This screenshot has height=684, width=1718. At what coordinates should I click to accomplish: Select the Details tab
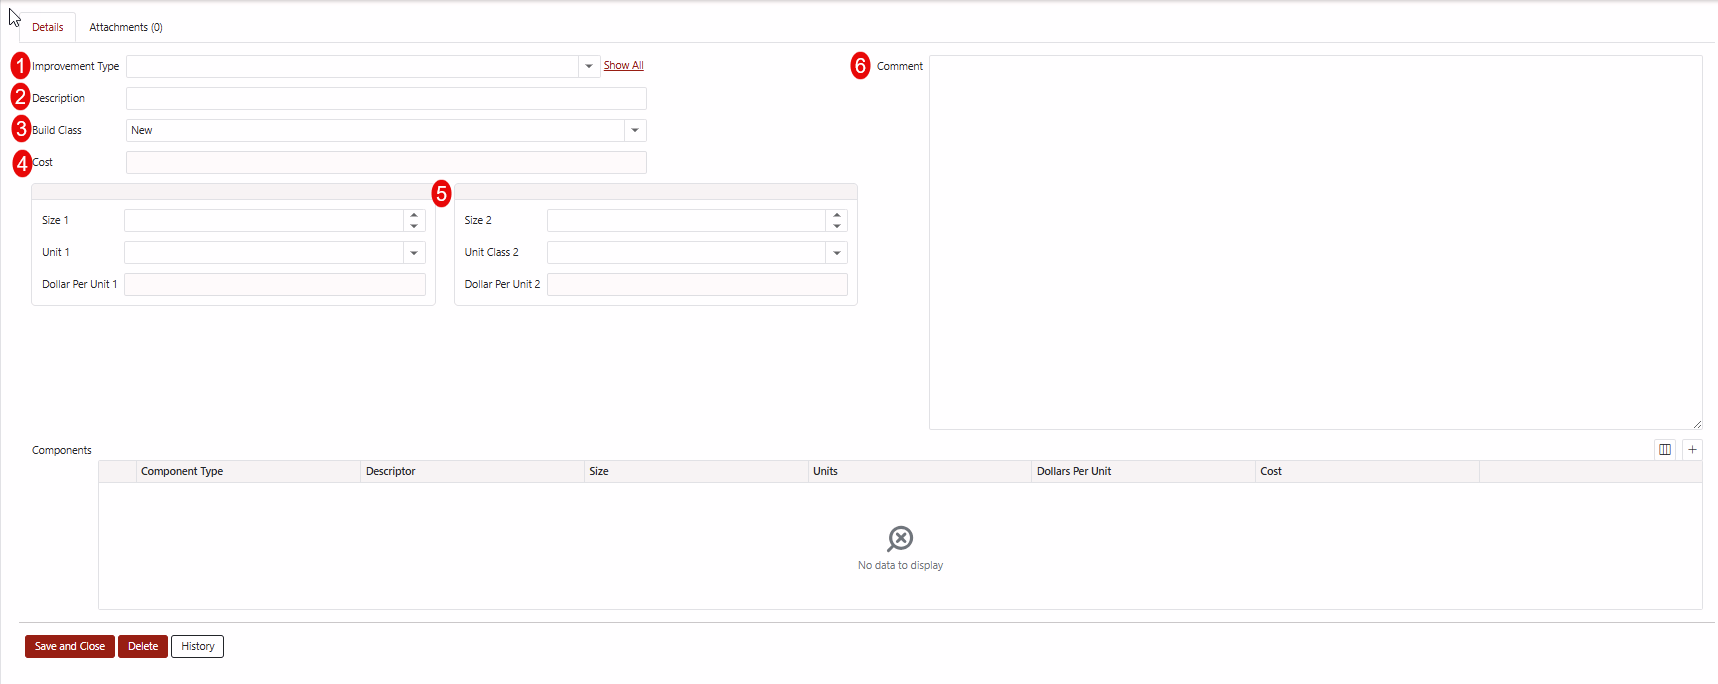(48, 27)
